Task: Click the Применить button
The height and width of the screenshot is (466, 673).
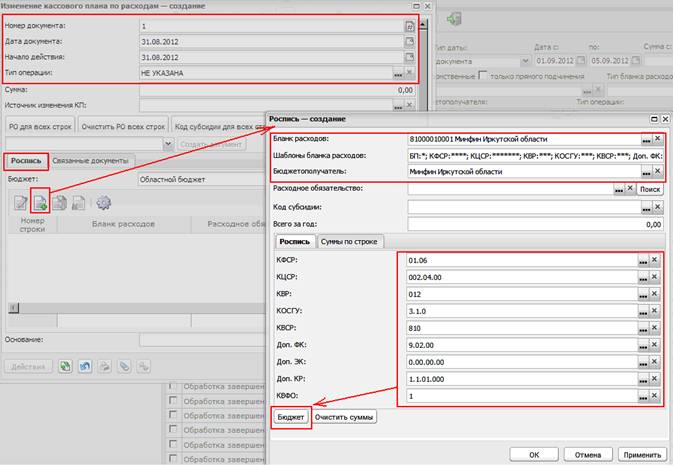Action: click(642, 454)
